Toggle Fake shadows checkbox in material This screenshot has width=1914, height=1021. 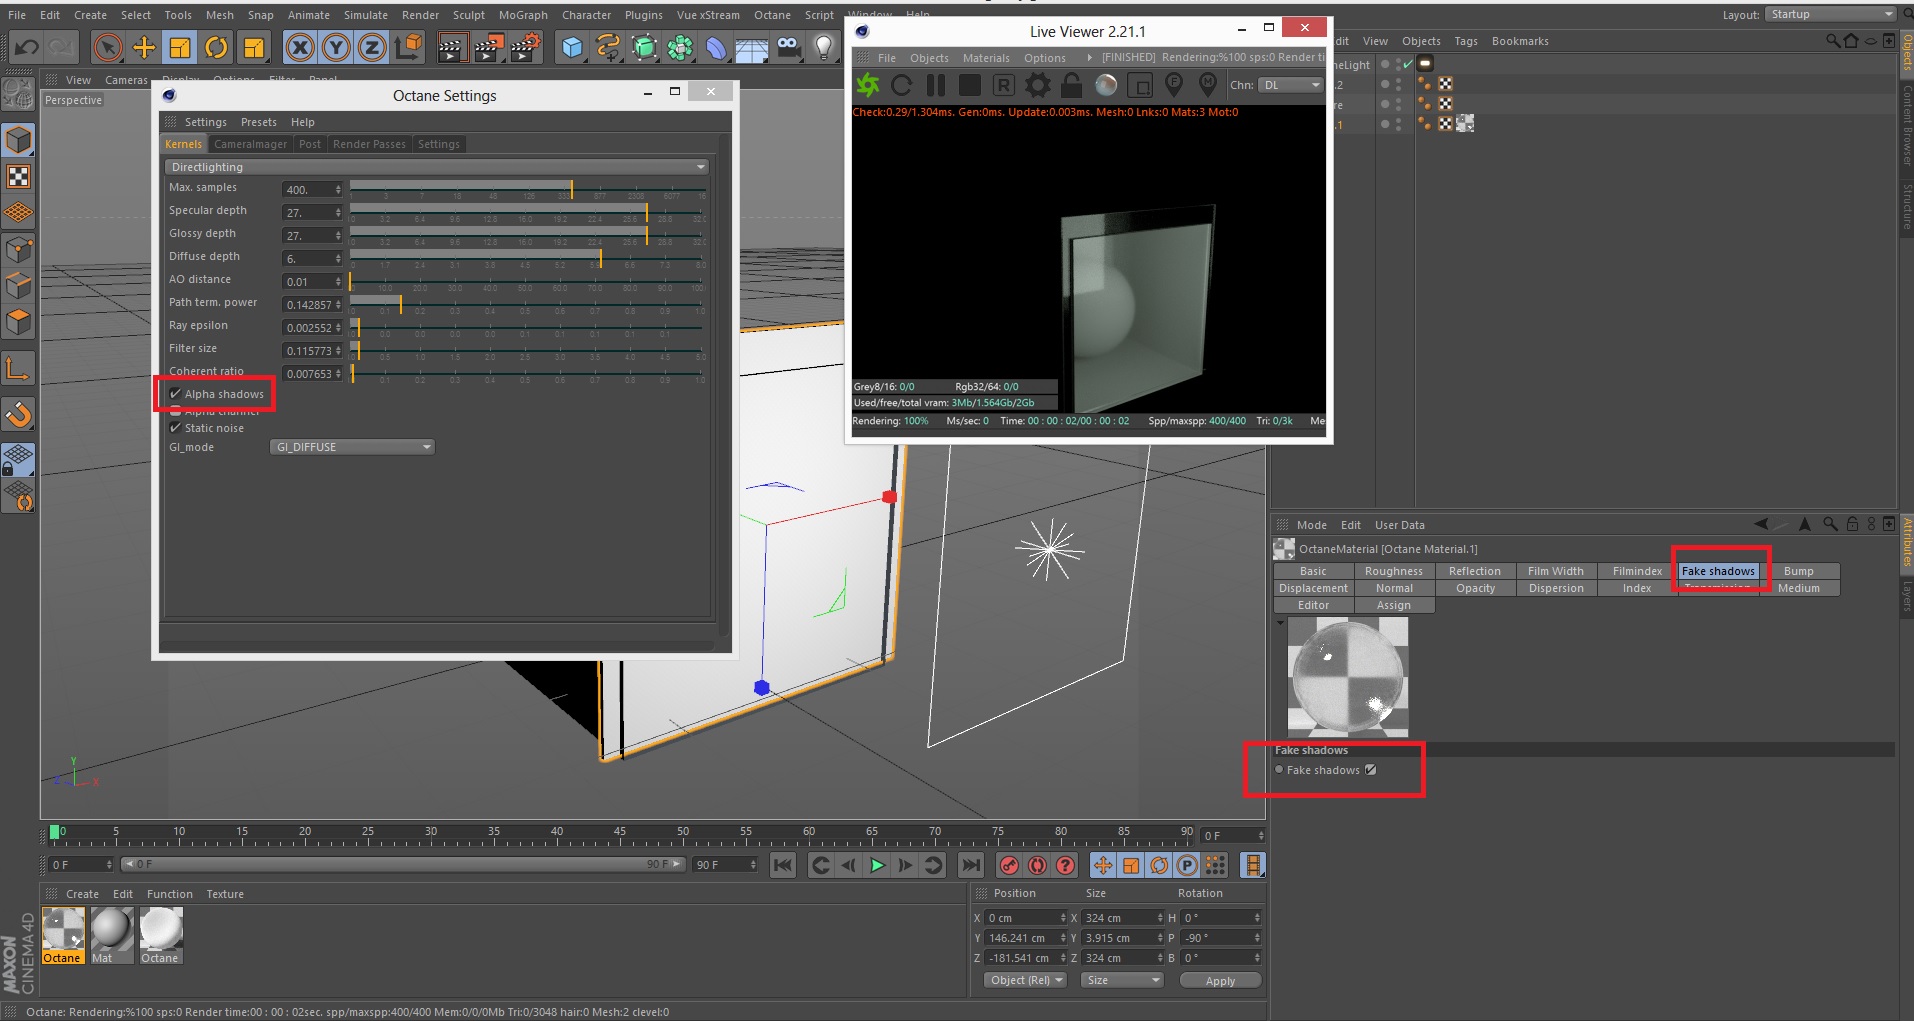click(1371, 770)
